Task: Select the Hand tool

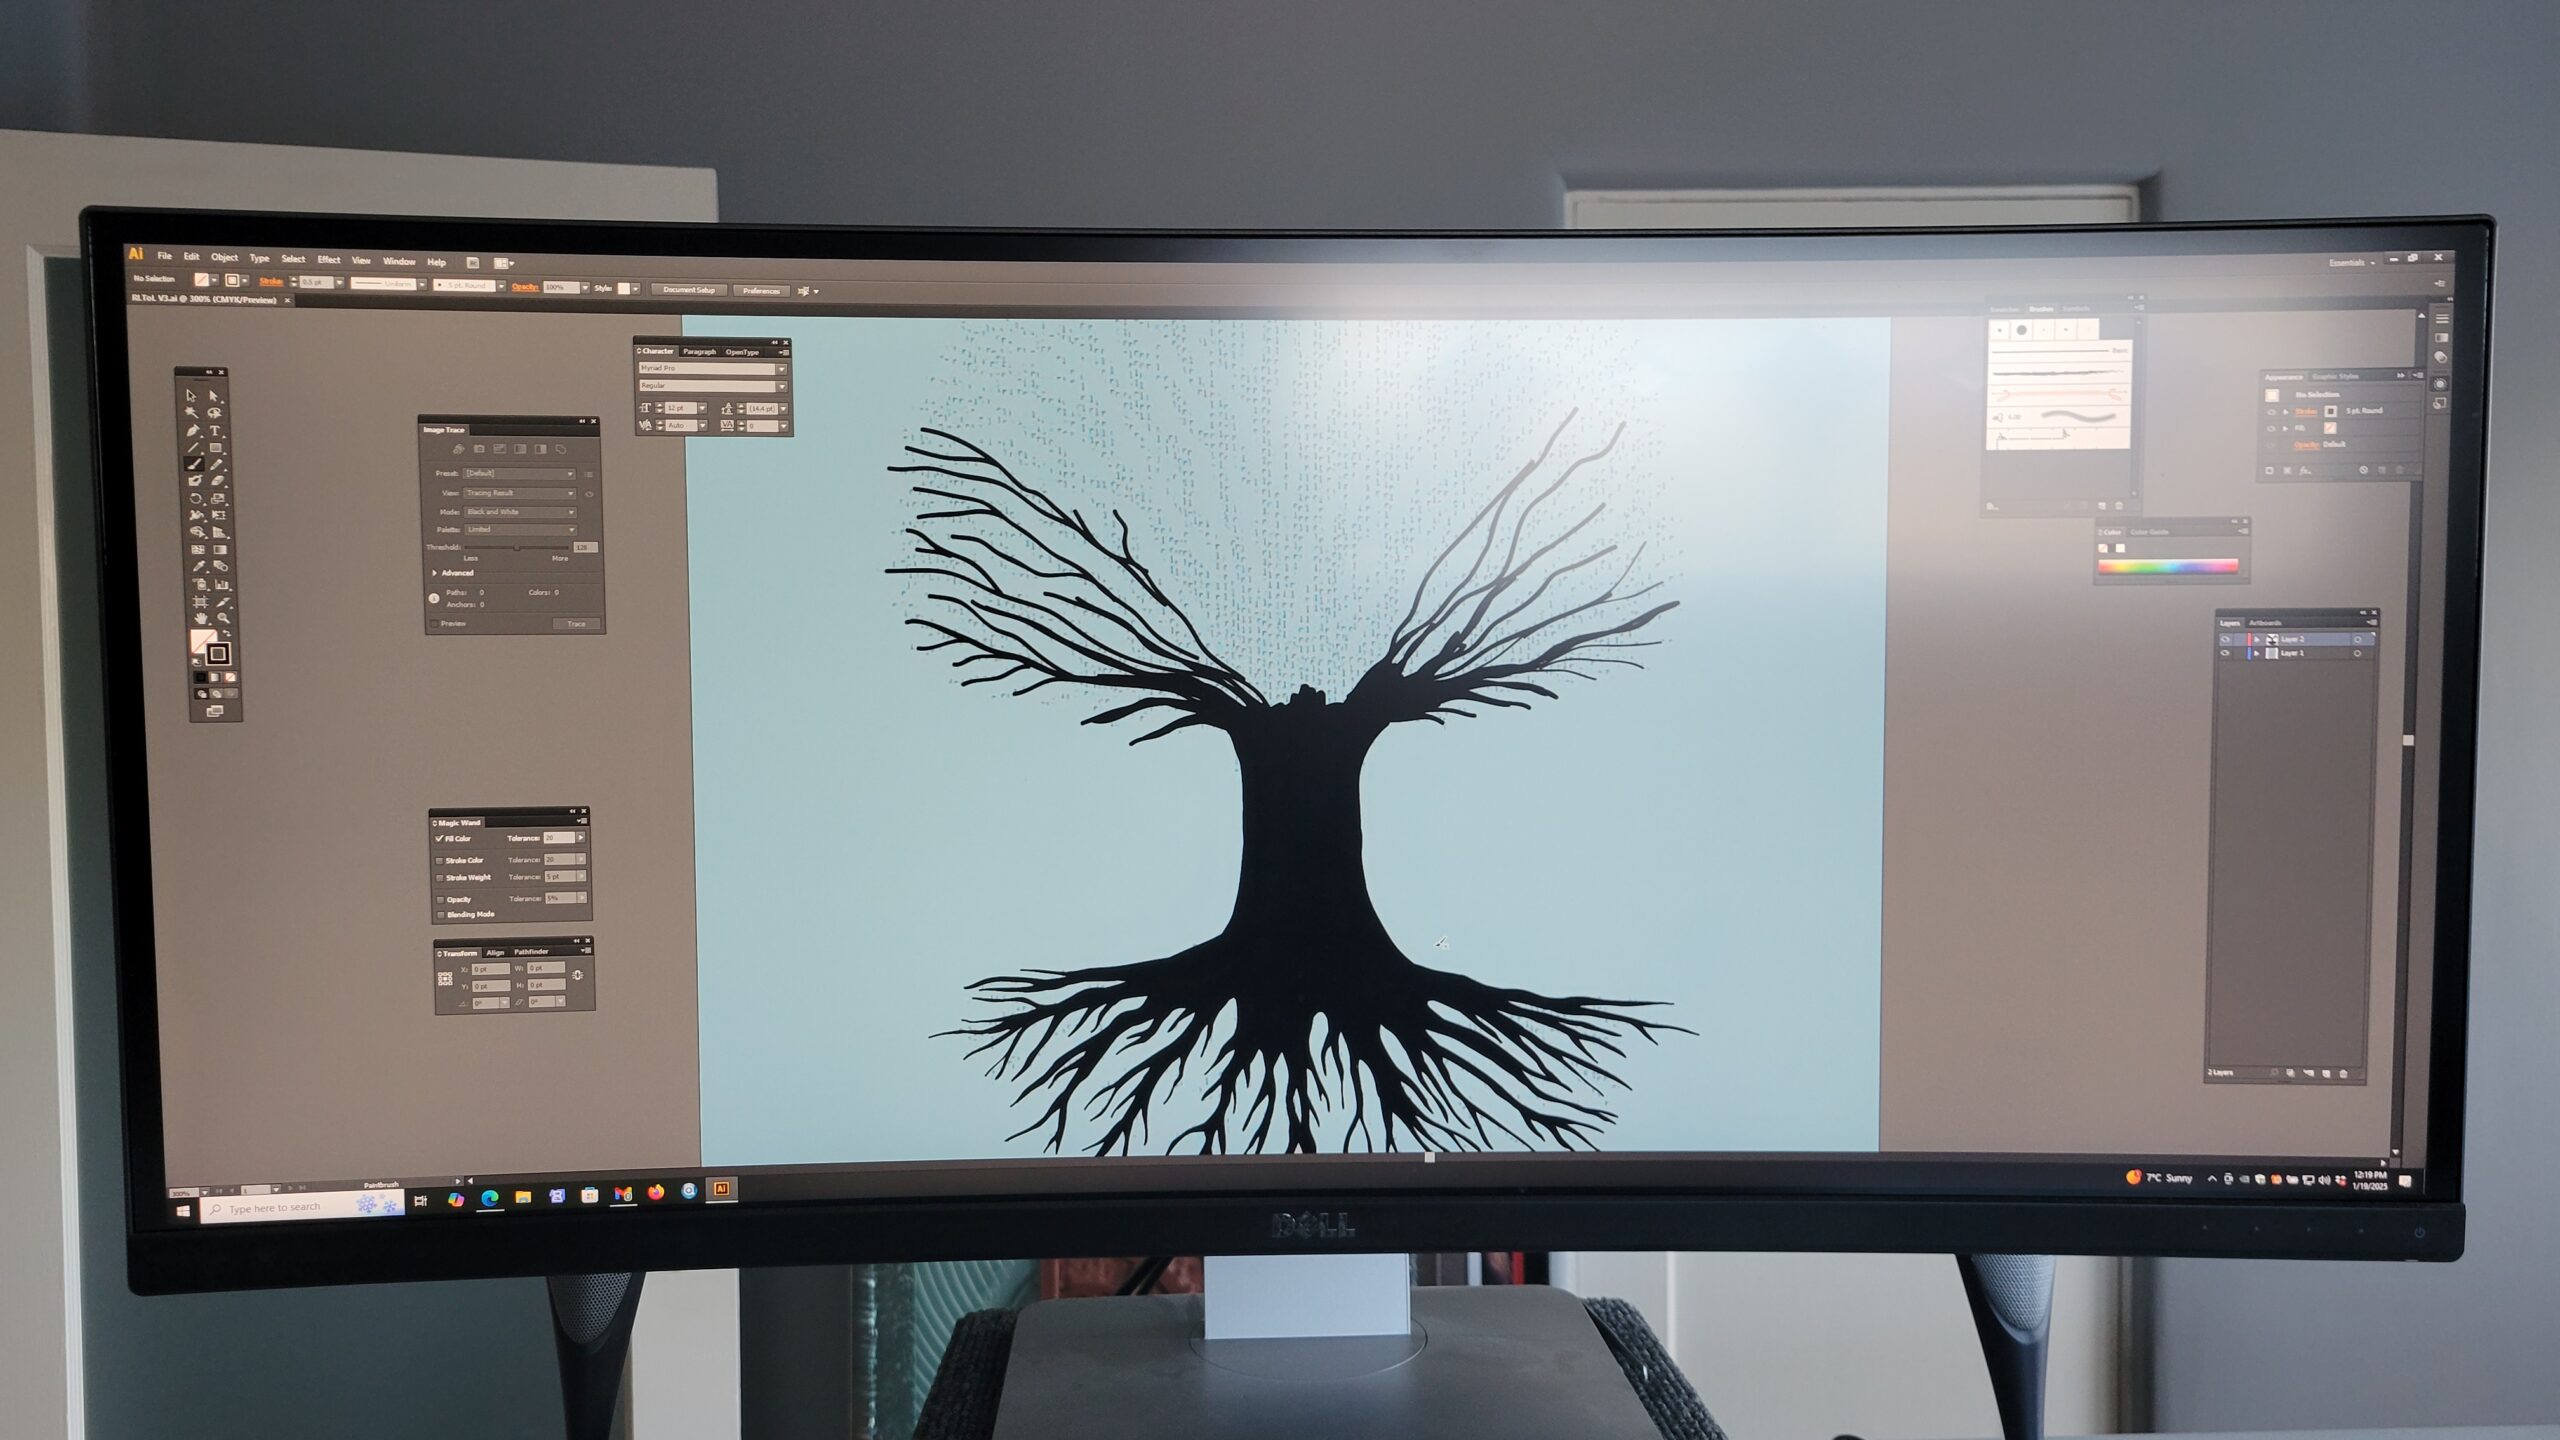Action: tap(201, 618)
